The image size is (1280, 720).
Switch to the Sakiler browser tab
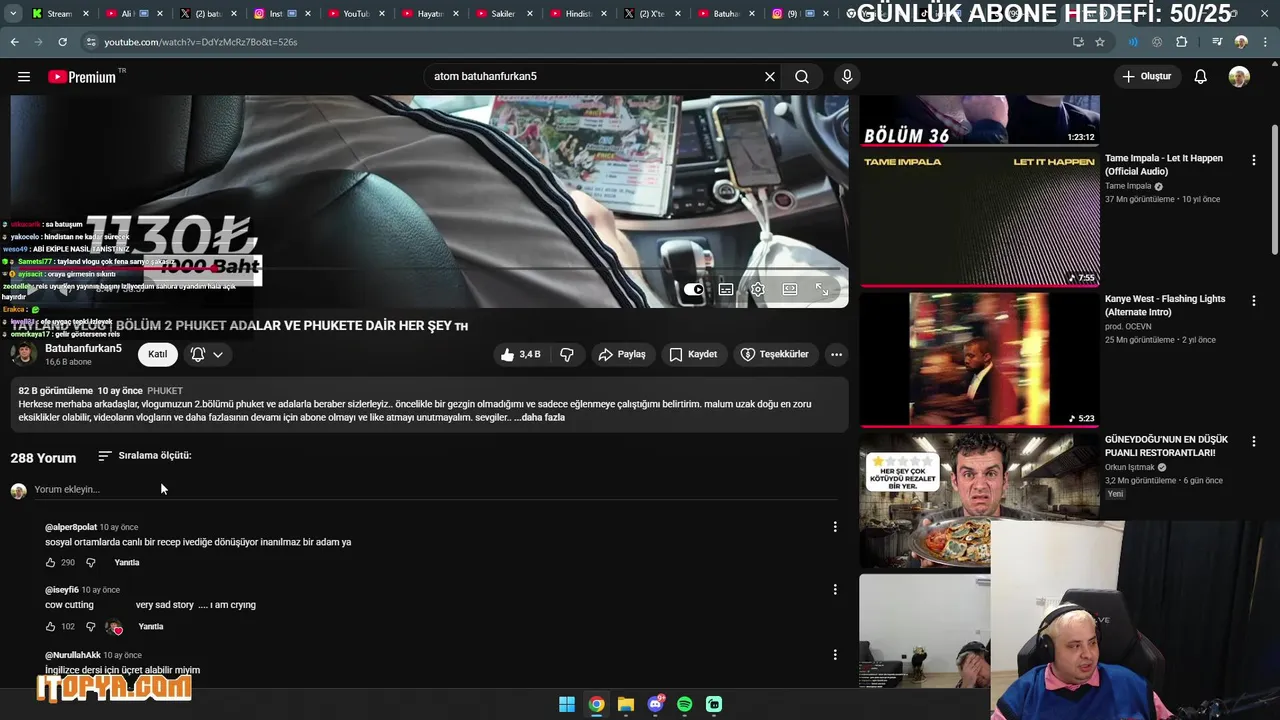point(504,14)
